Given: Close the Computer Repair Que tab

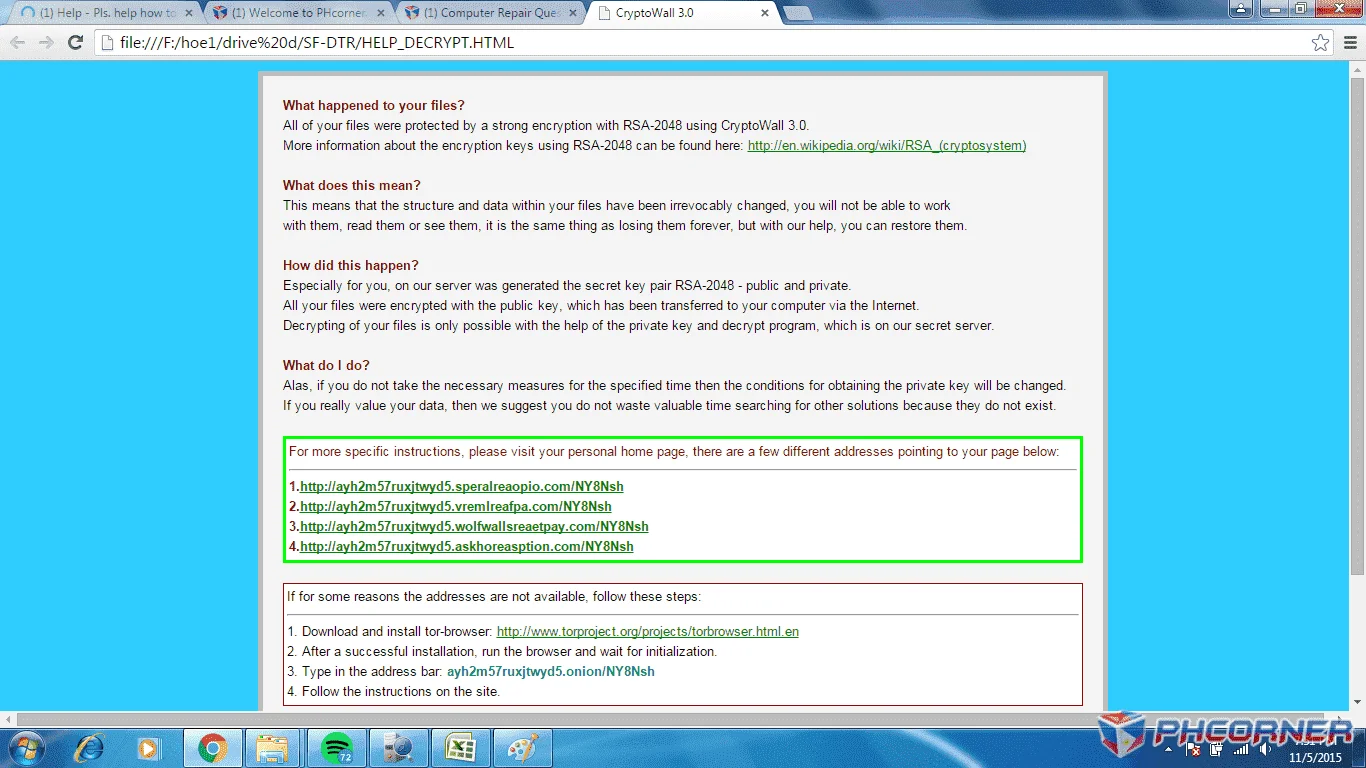Looking at the screenshot, I should (x=573, y=13).
